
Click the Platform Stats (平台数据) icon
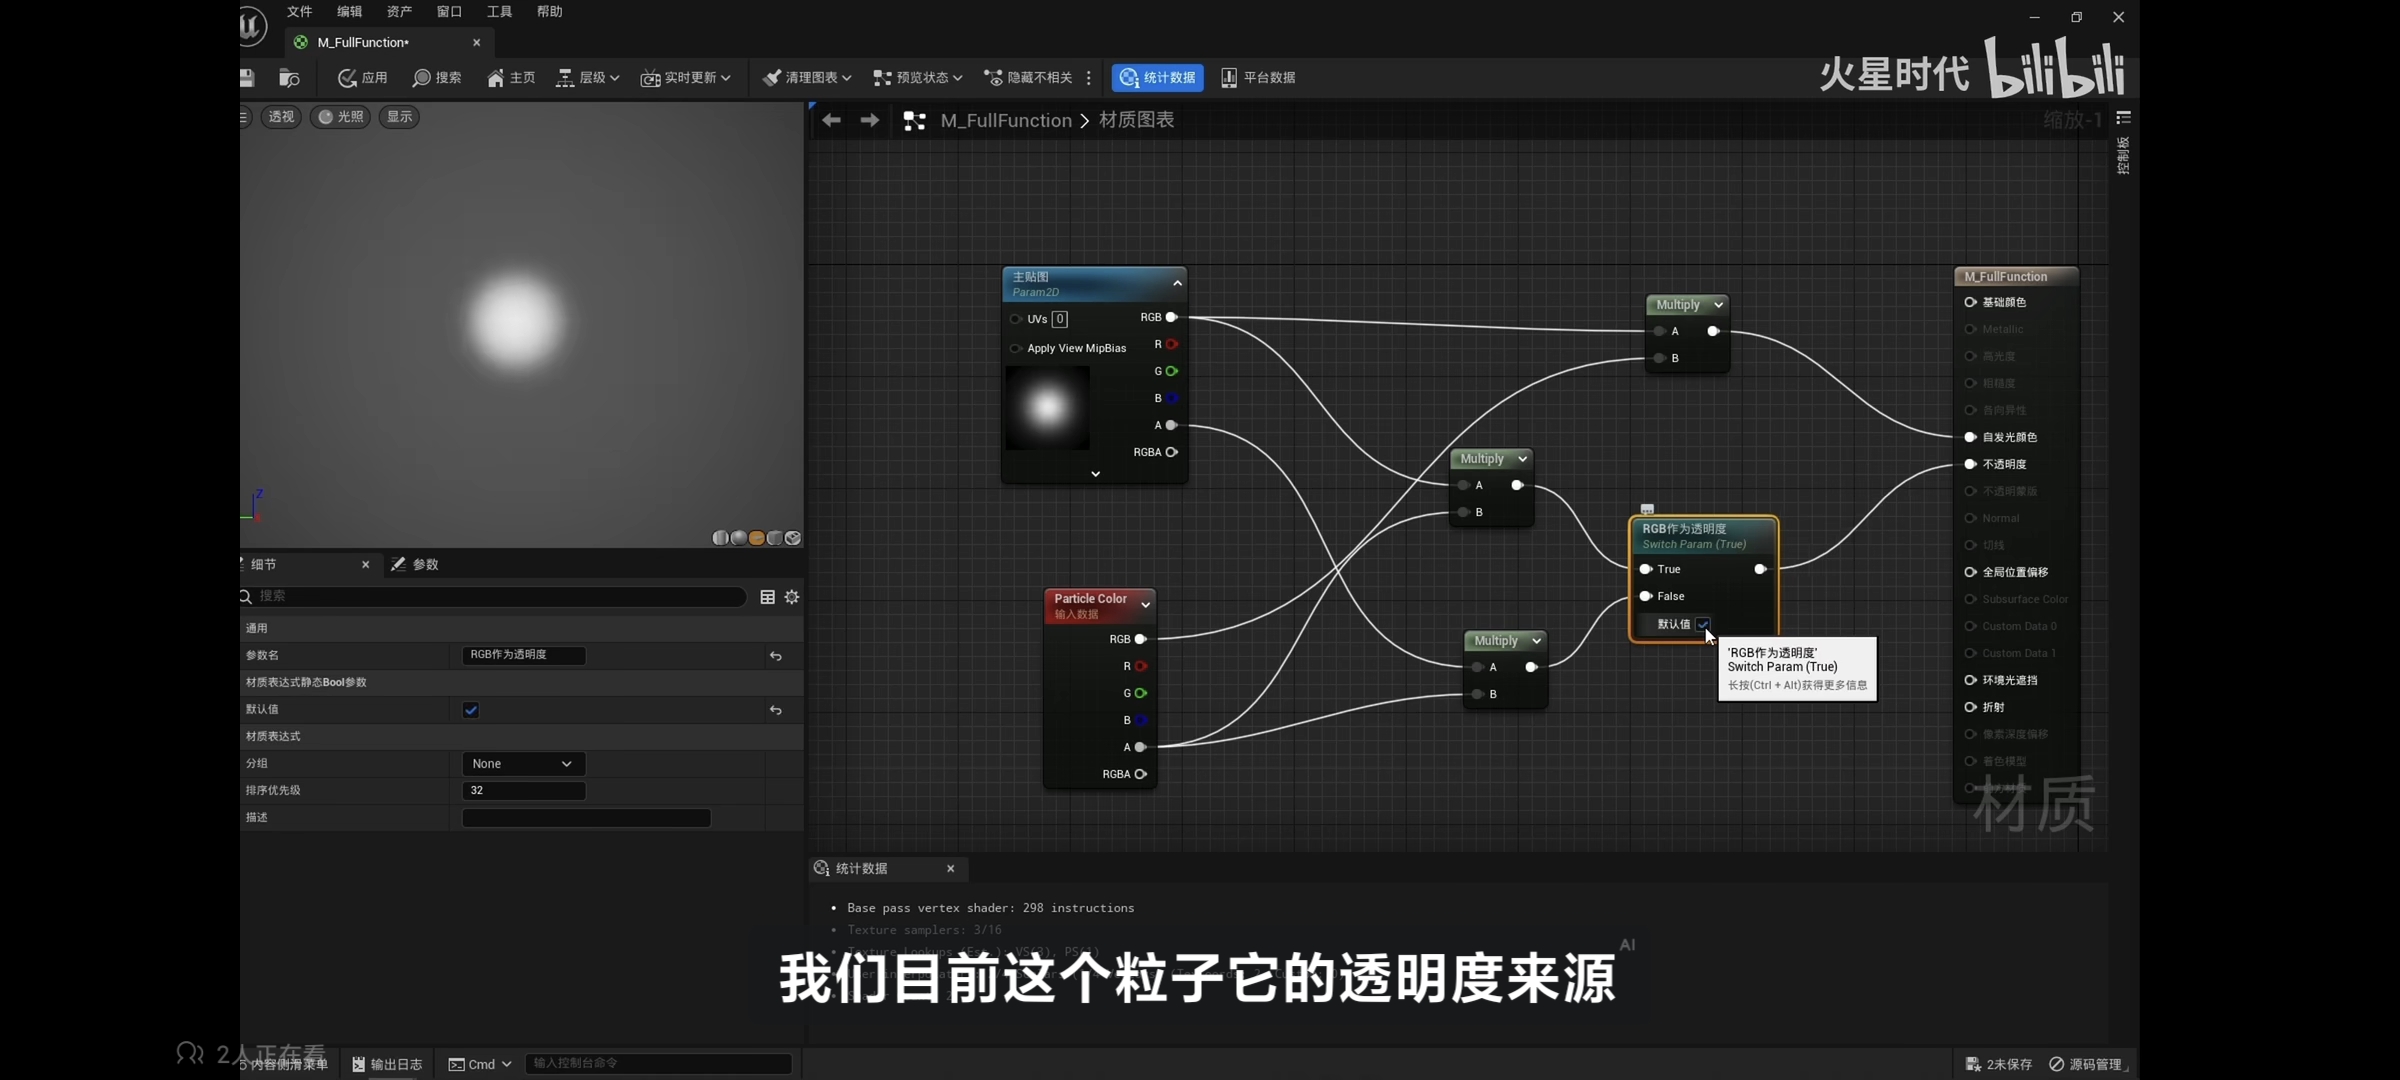click(1228, 78)
